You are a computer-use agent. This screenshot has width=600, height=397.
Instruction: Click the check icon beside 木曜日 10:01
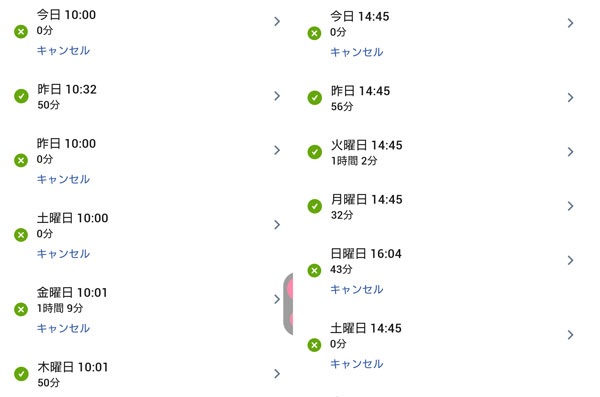point(21,374)
